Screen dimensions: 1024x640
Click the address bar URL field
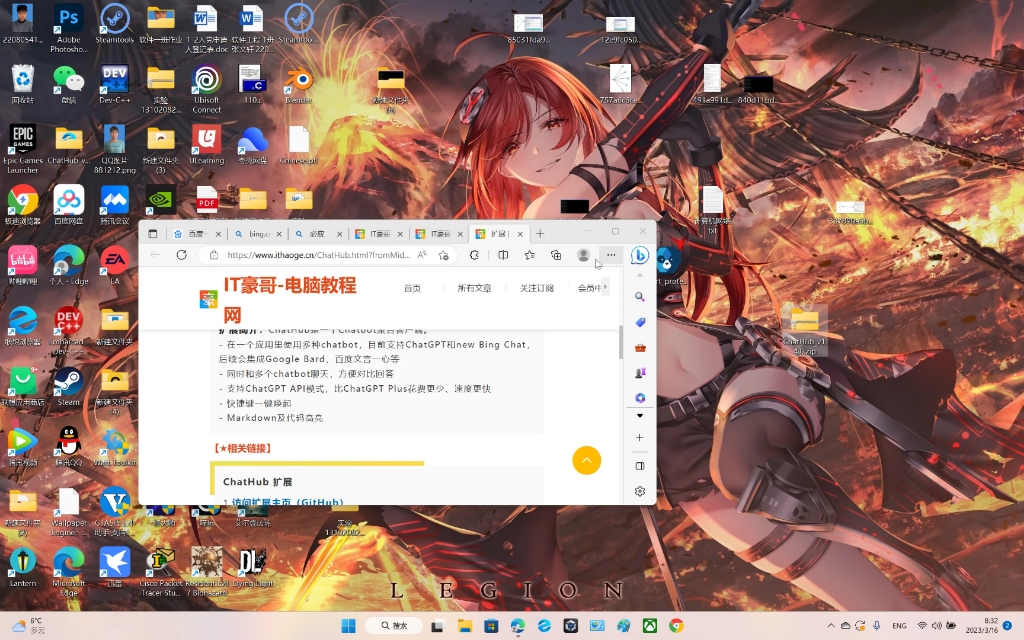[x=318, y=255]
